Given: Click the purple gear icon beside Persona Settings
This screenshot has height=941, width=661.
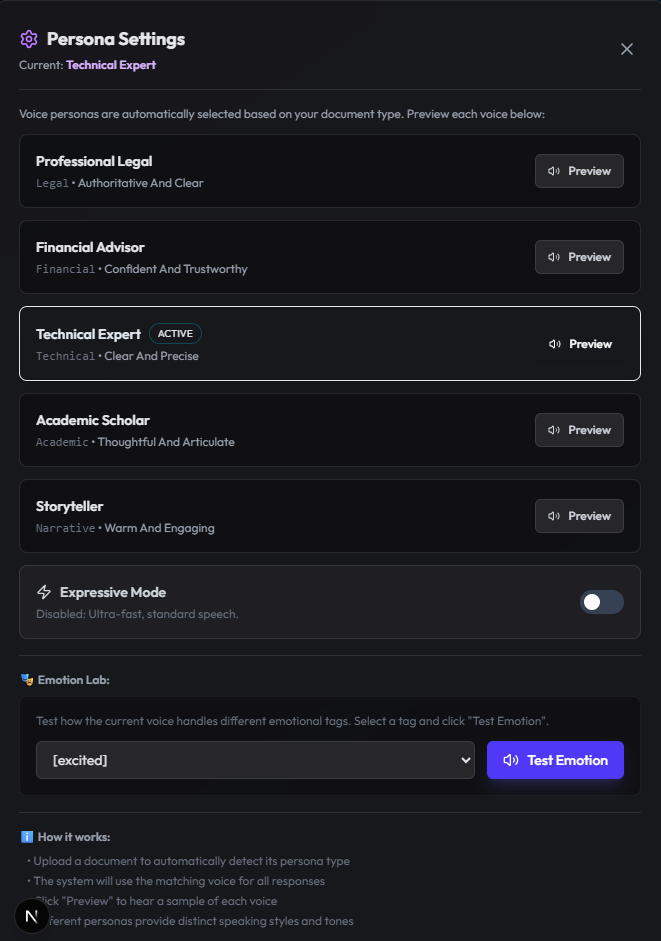Looking at the screenshot, I should tap(28, 39).
